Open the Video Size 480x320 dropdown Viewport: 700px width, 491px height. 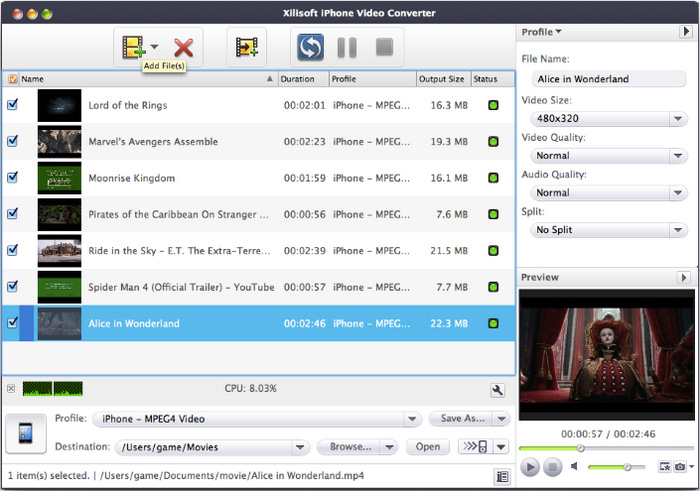coord(604,119)
